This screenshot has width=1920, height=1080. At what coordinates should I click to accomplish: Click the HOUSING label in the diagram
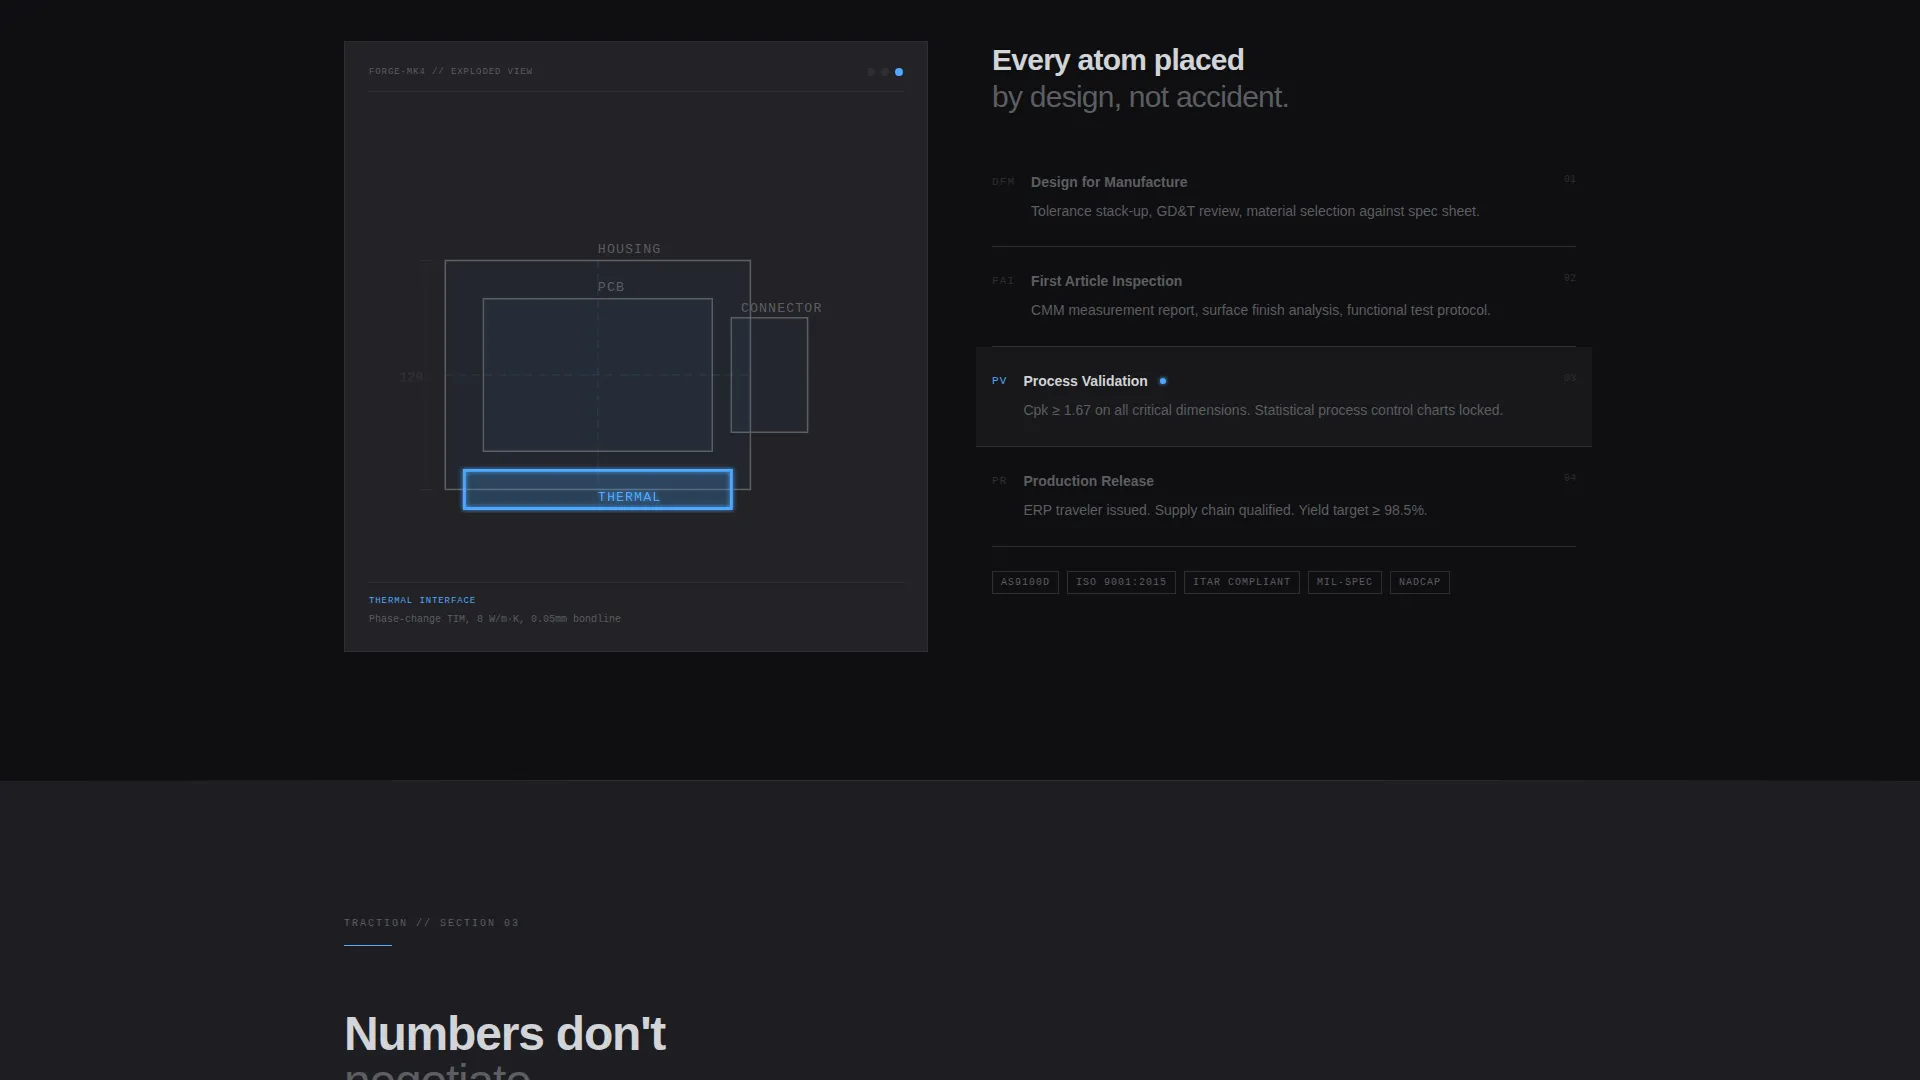point(629,249)
